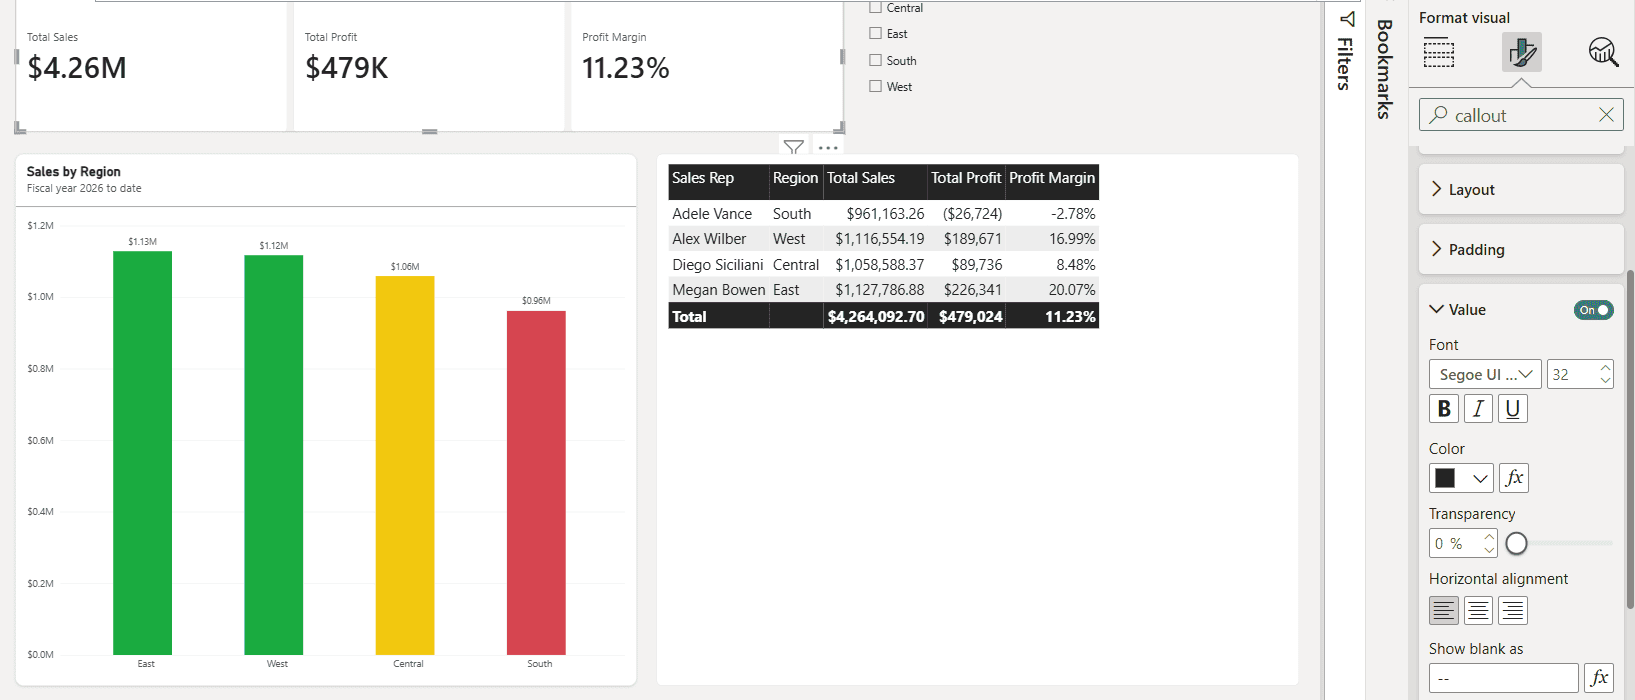Screen dimensions: 1635x700
Task: Click the Sales by Region chart title
Action: [73, 172]
